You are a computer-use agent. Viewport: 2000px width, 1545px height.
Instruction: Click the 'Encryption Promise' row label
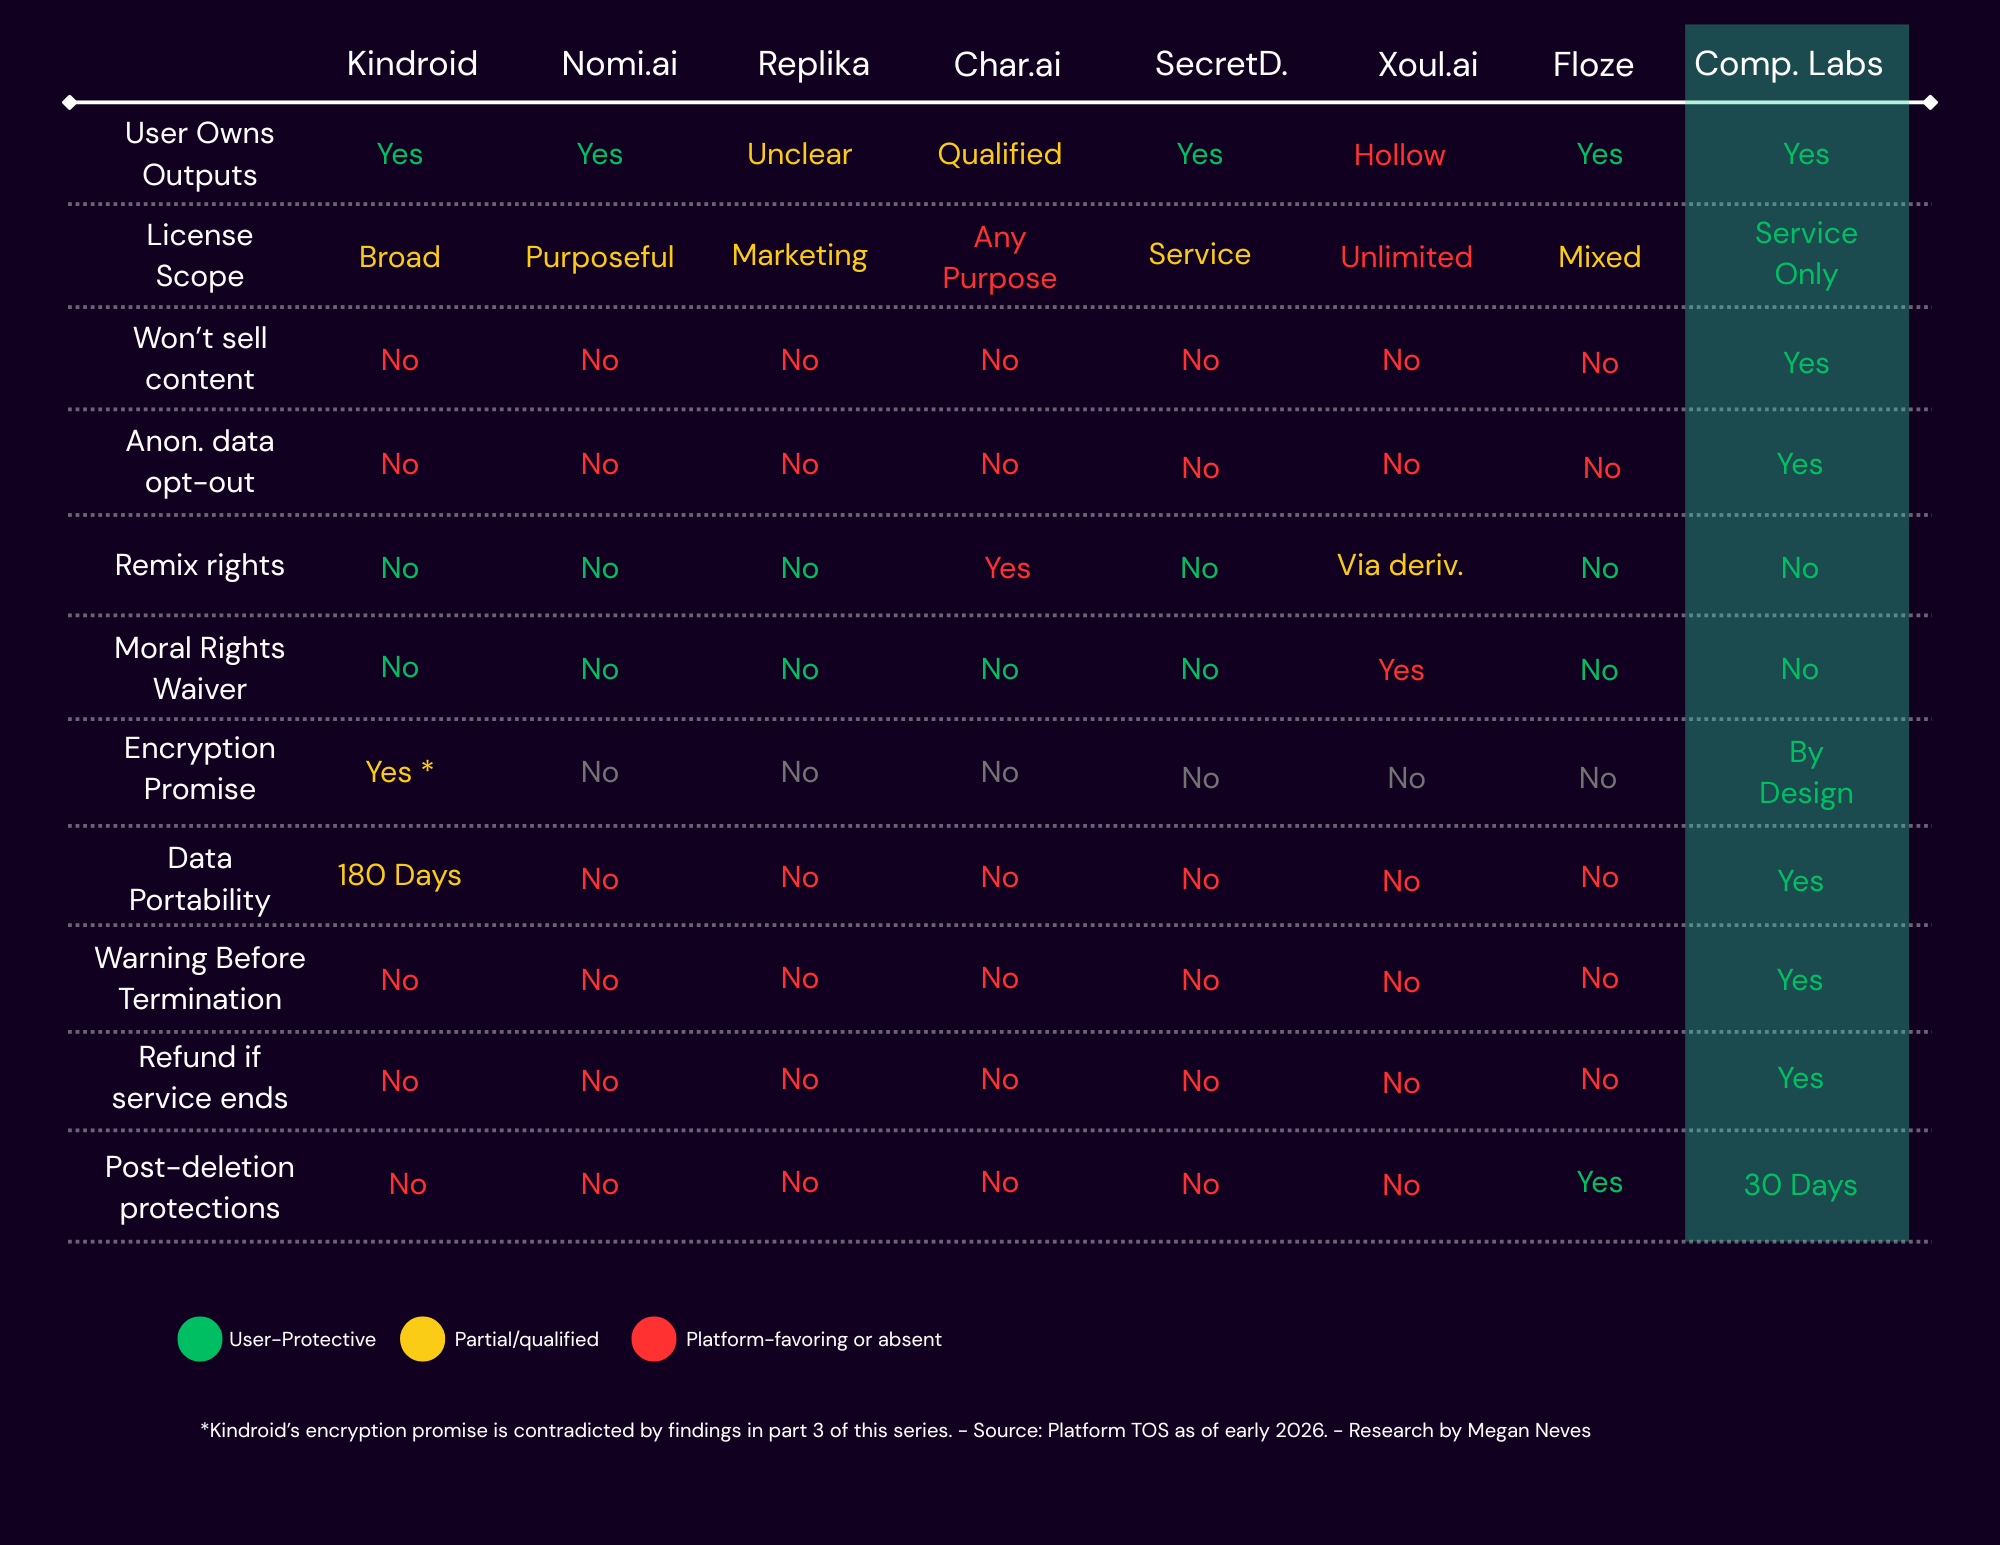point(200,768)
